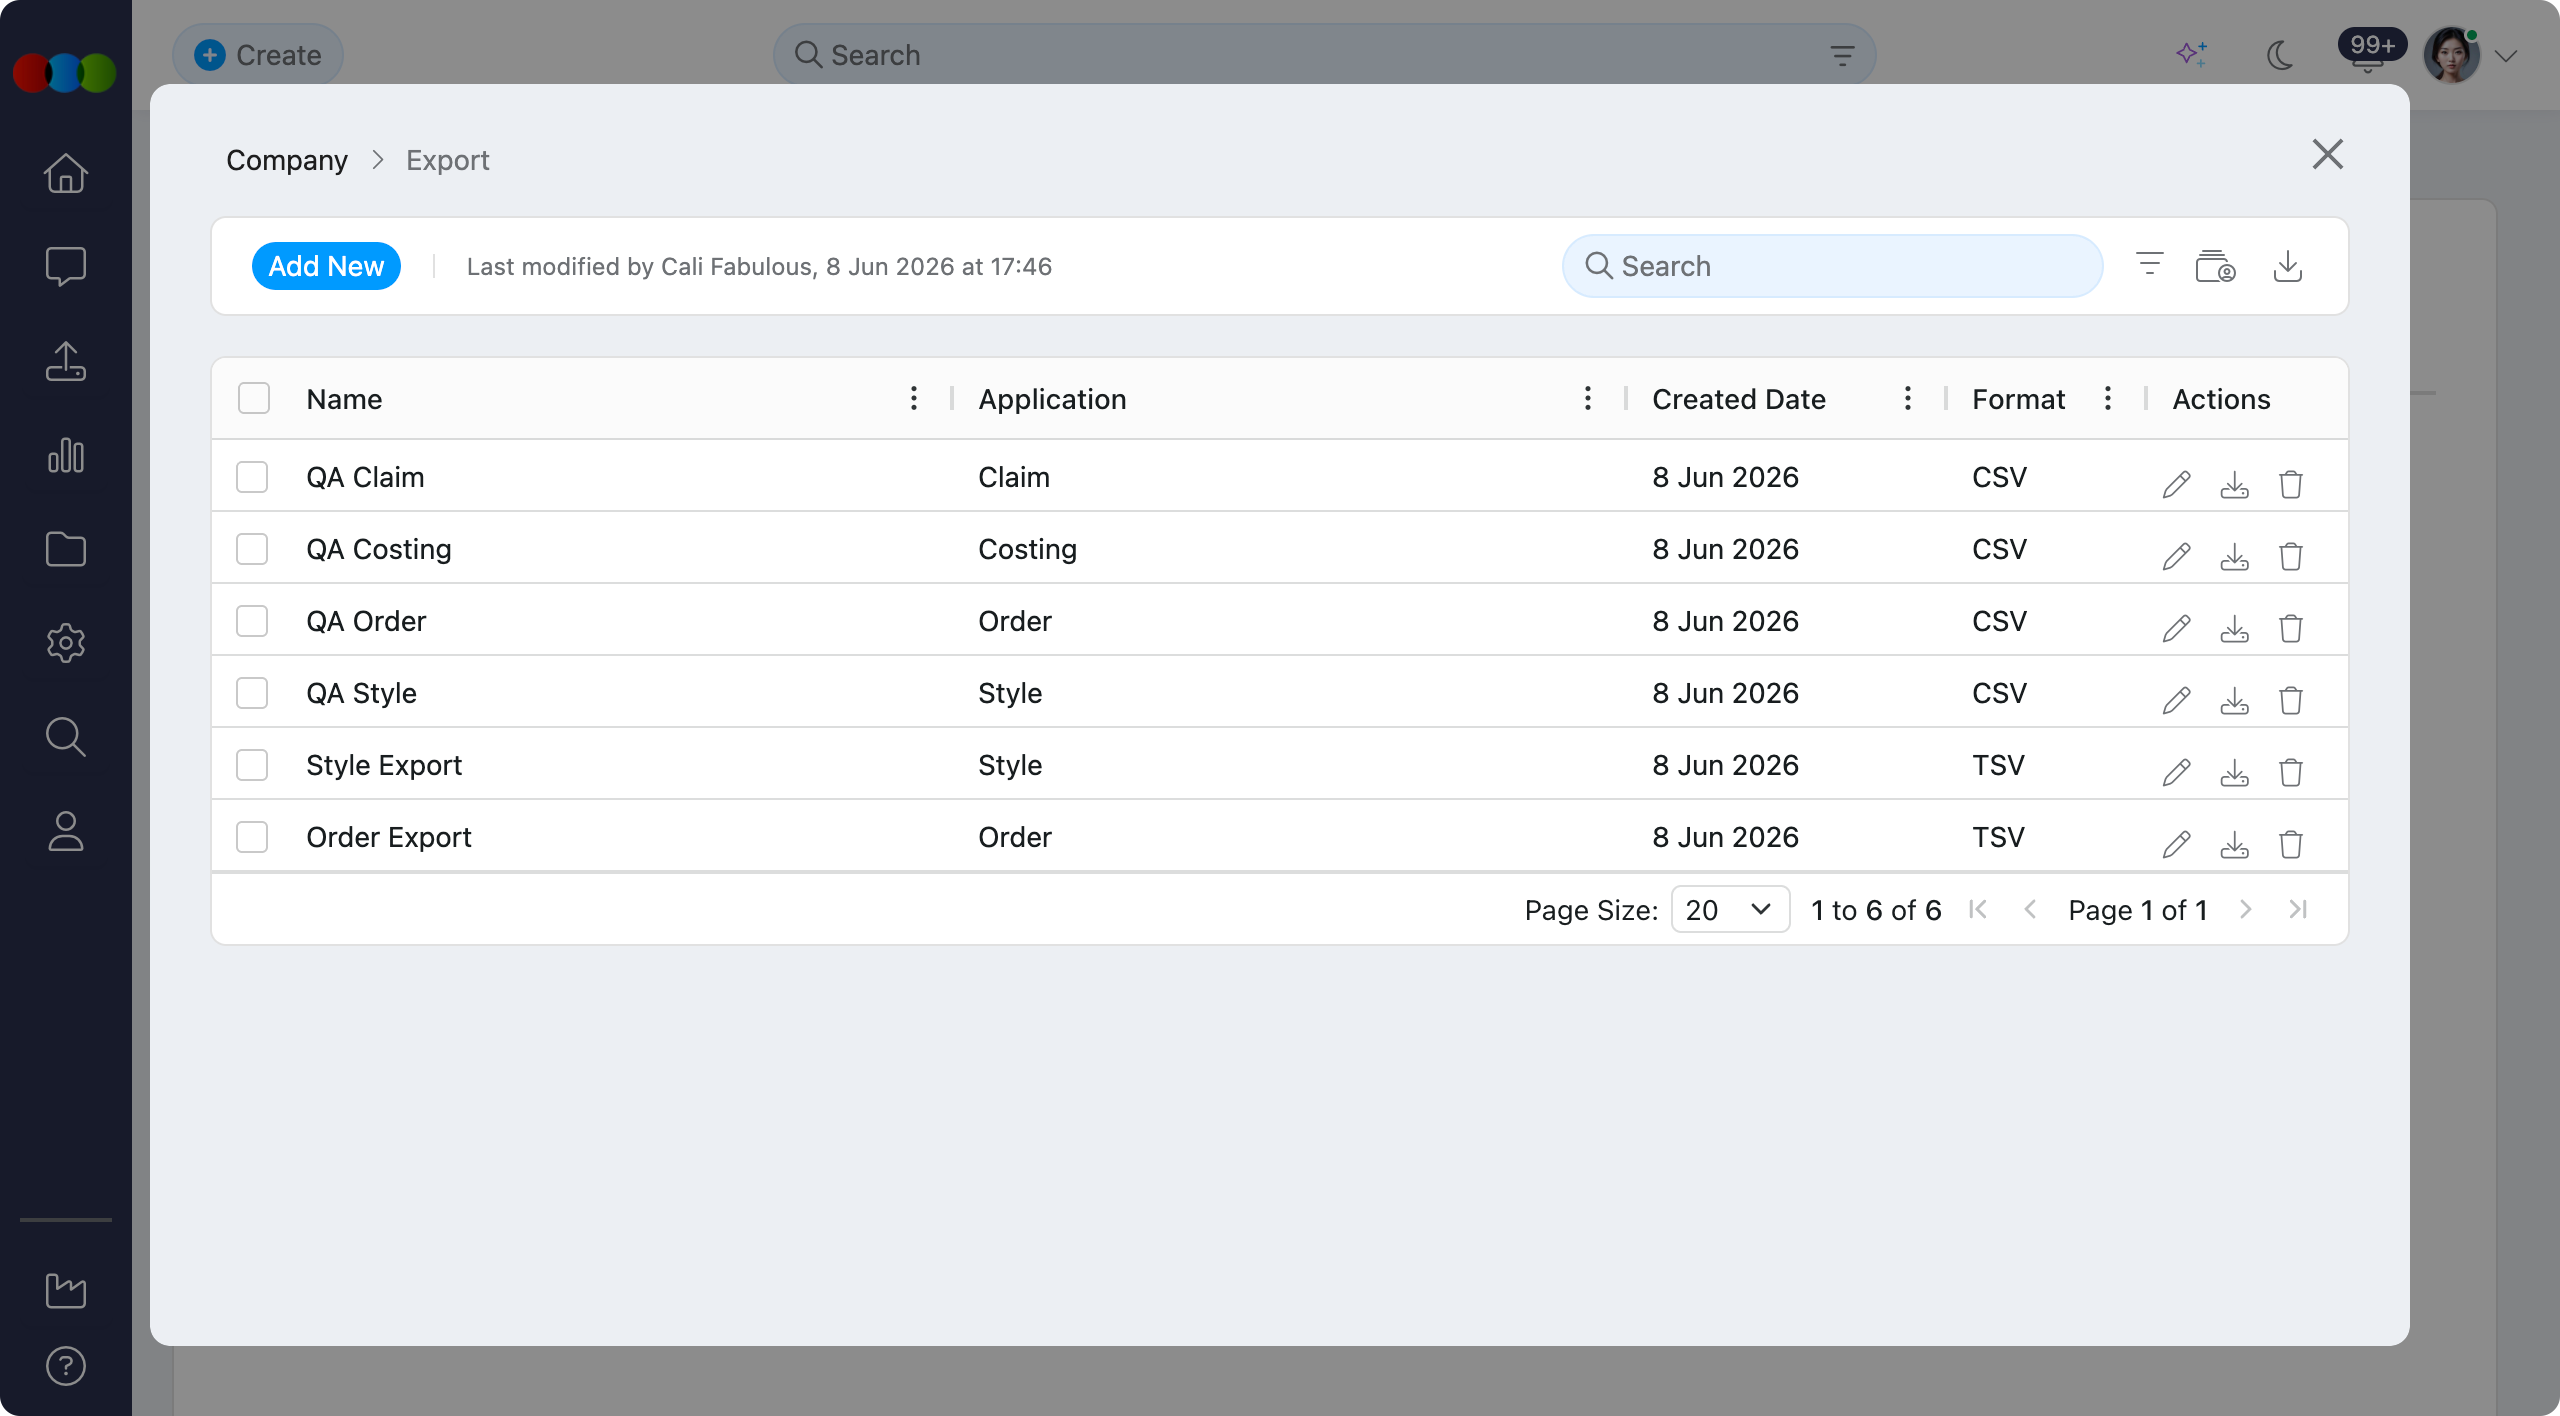Edit the QA Claim export

pos(2177,485)
